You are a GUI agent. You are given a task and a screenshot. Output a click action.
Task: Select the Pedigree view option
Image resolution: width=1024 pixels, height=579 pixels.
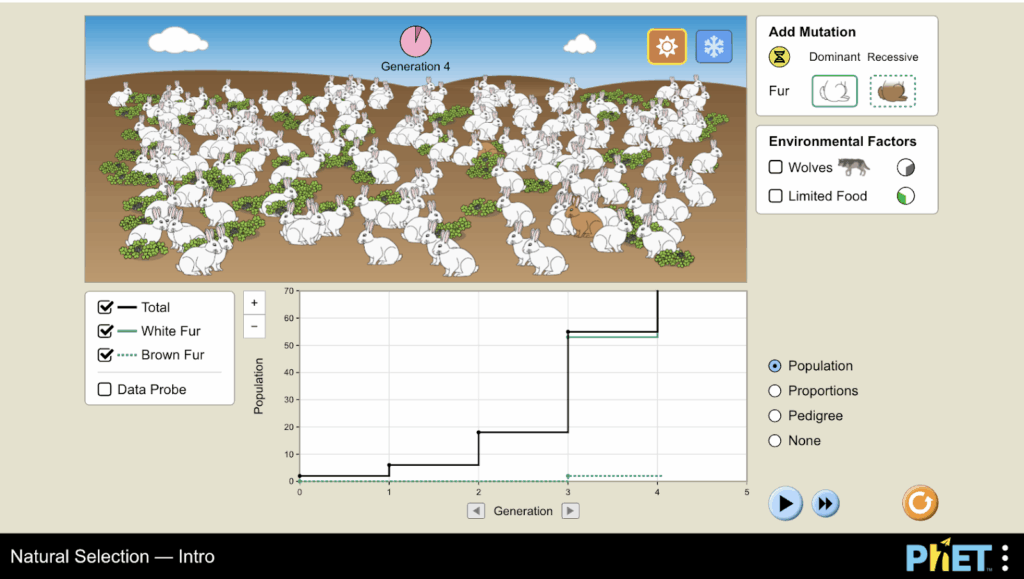point(775,416)
